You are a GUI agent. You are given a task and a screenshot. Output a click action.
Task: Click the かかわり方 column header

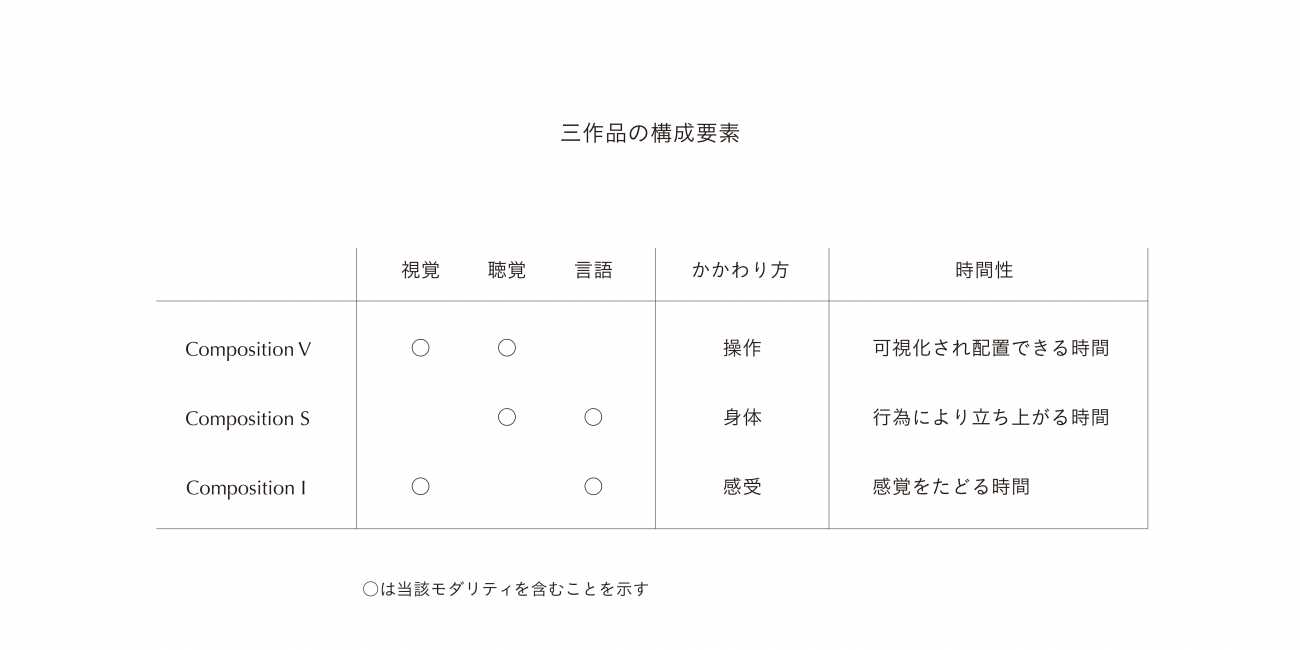(741, 270)
